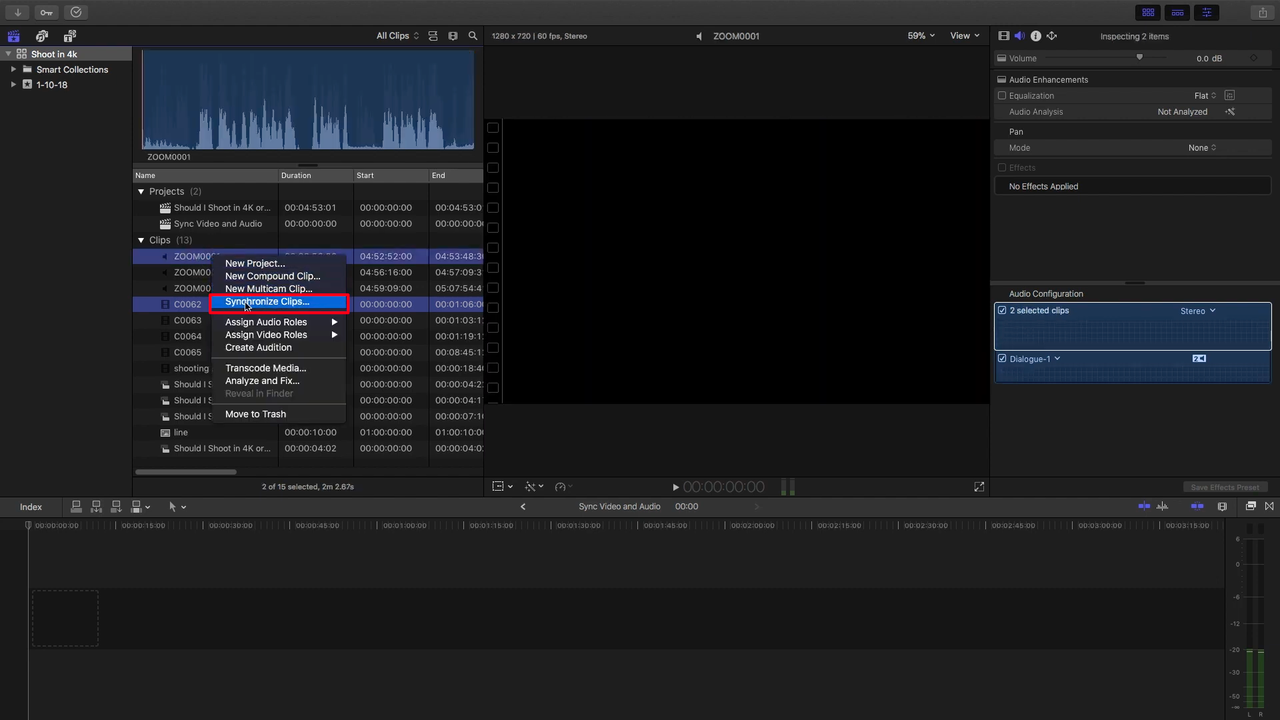Enable the Equalization checkbox
1280x720 pixels.
(1002, 95)
